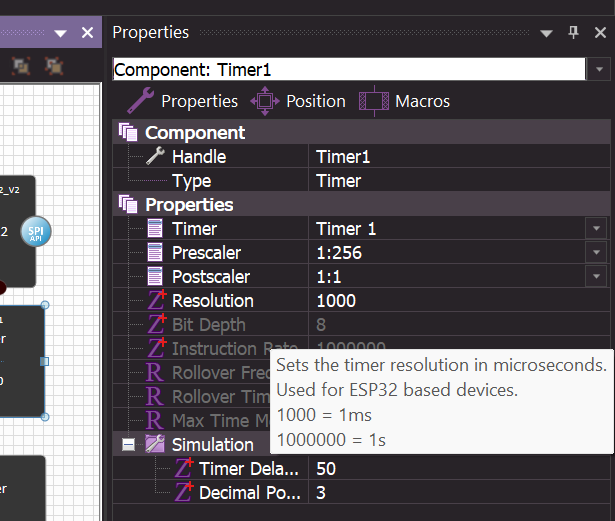This screenshot has height=521, width=615.
Task: Click the Handle property label
Action: (x=199, y=157)
